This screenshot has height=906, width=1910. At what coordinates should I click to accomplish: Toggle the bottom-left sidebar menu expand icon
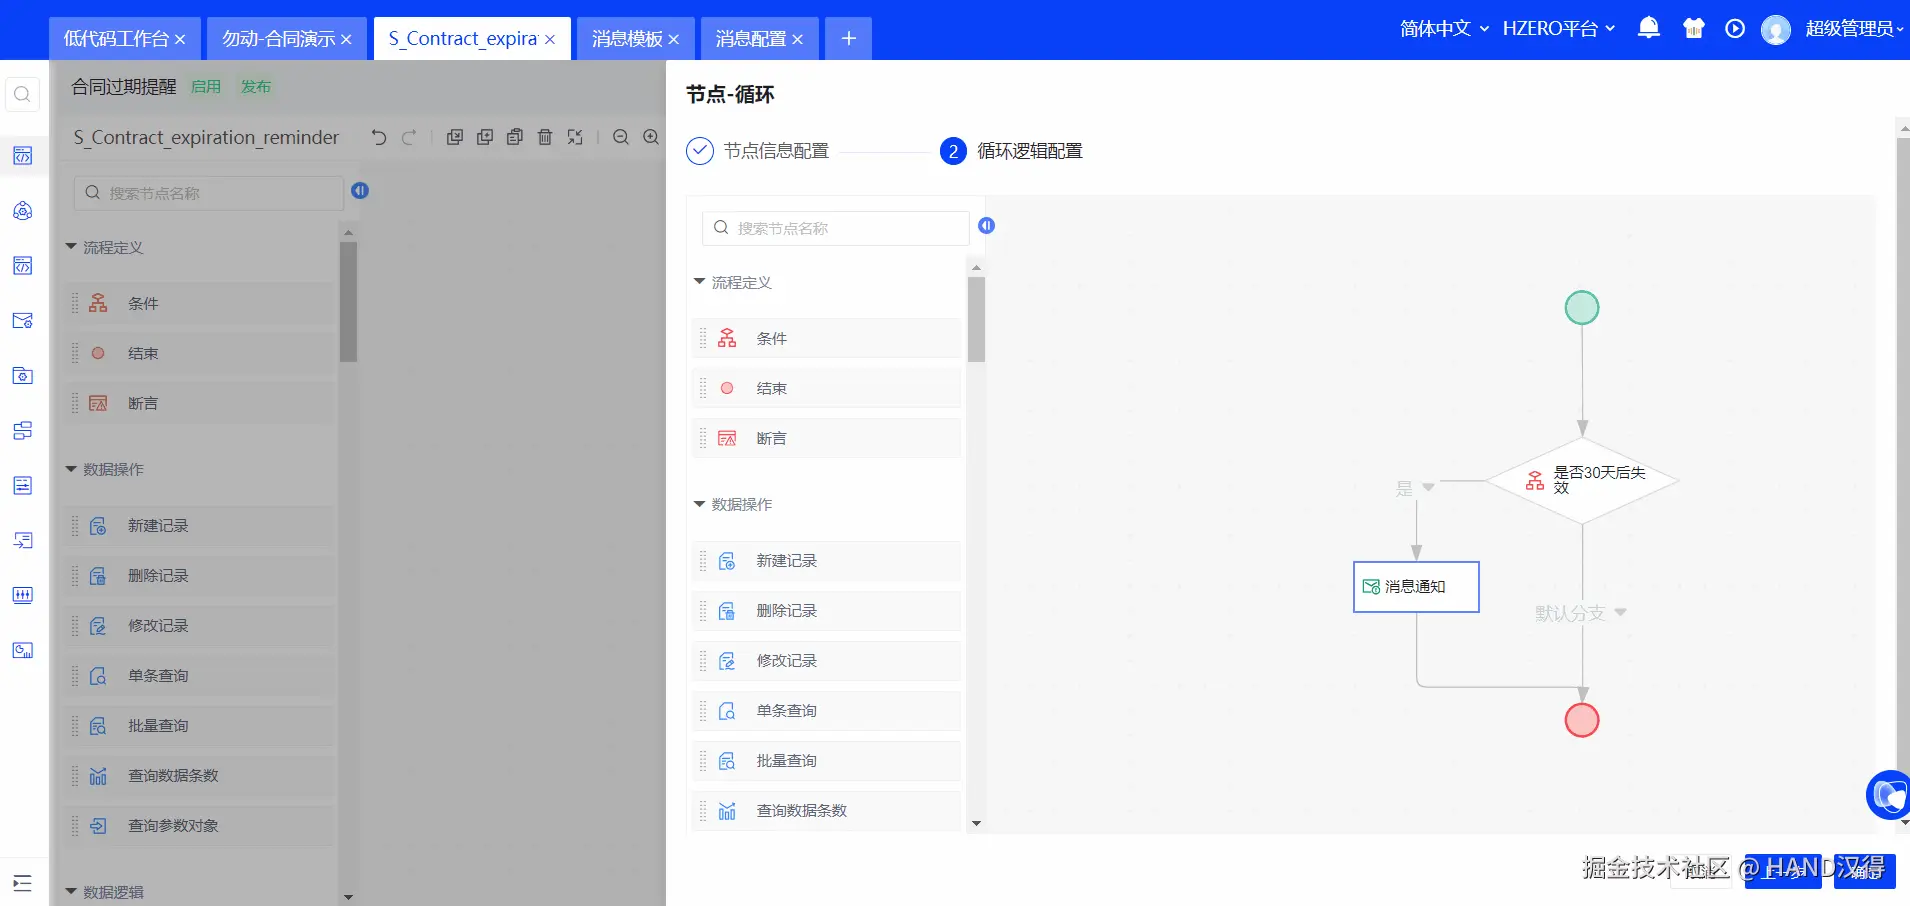point(22,883)
